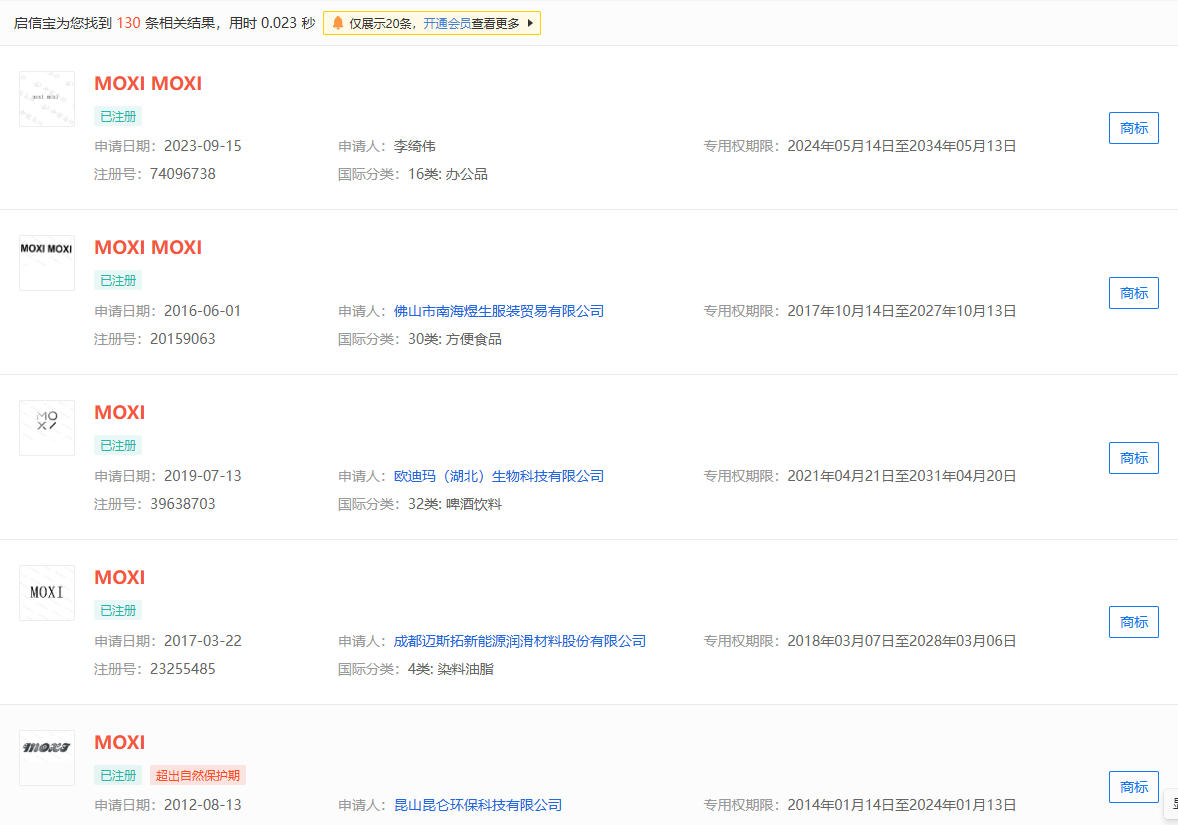Open MOXI MOXI title for registration 20159063
1178x825 pixels.
point(148,248)
